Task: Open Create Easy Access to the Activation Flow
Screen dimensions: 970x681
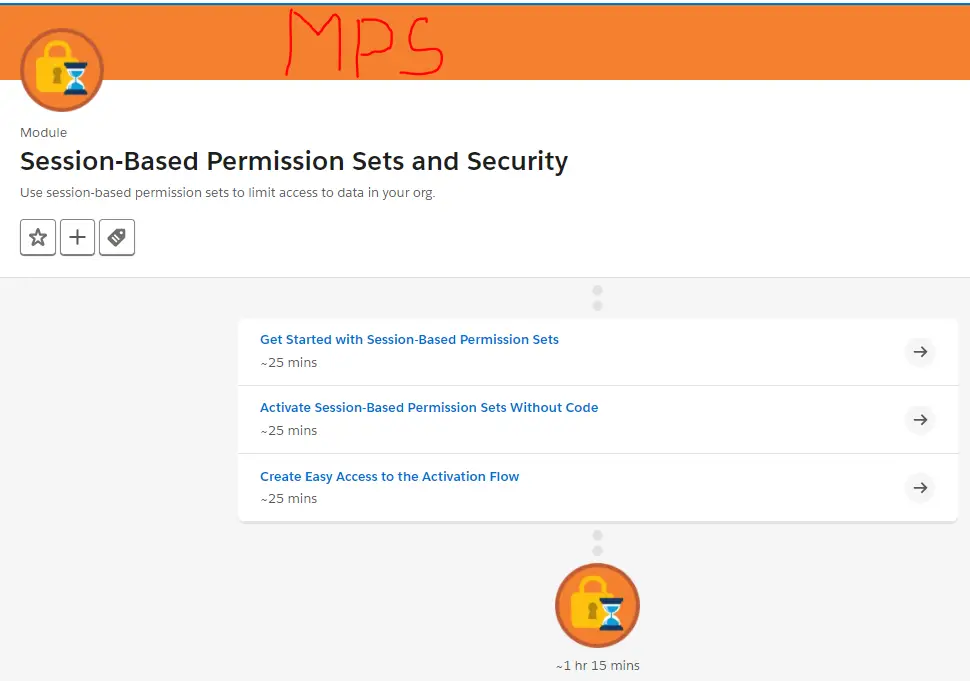Action: 389,476
